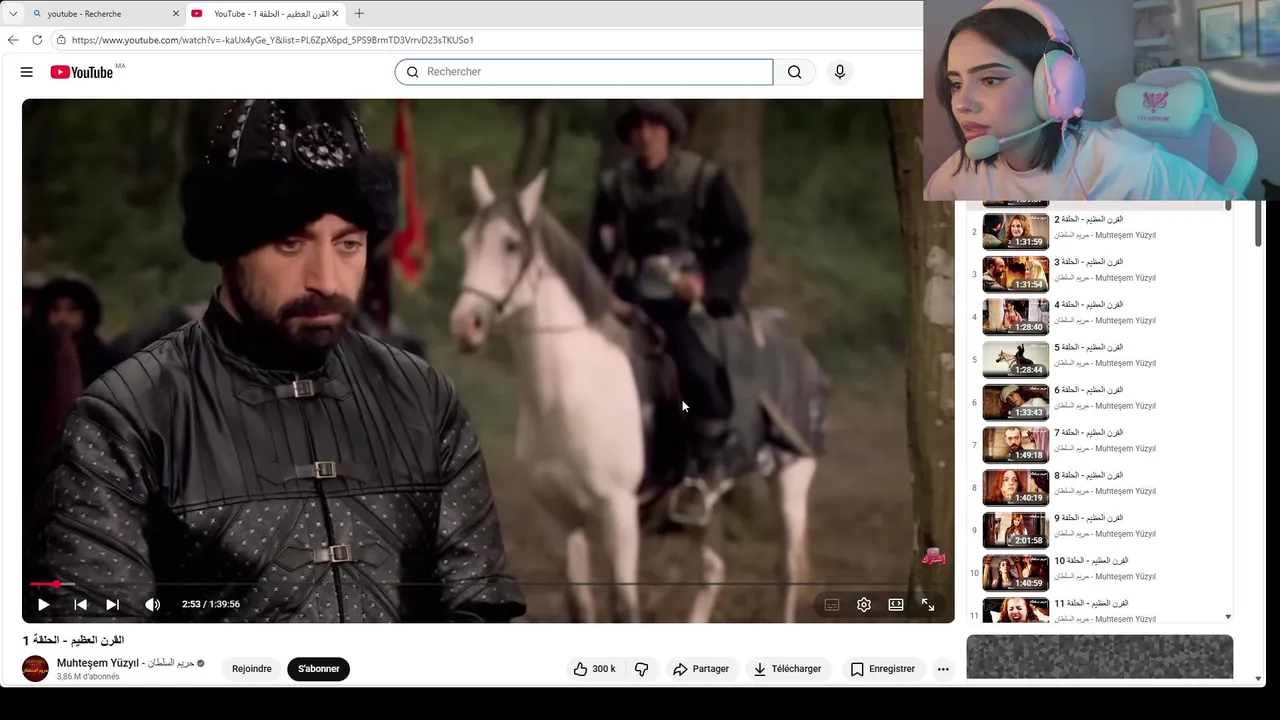View site information icon in address bar
This screenshot has height=720, width=1280.
tap(61, 40)
